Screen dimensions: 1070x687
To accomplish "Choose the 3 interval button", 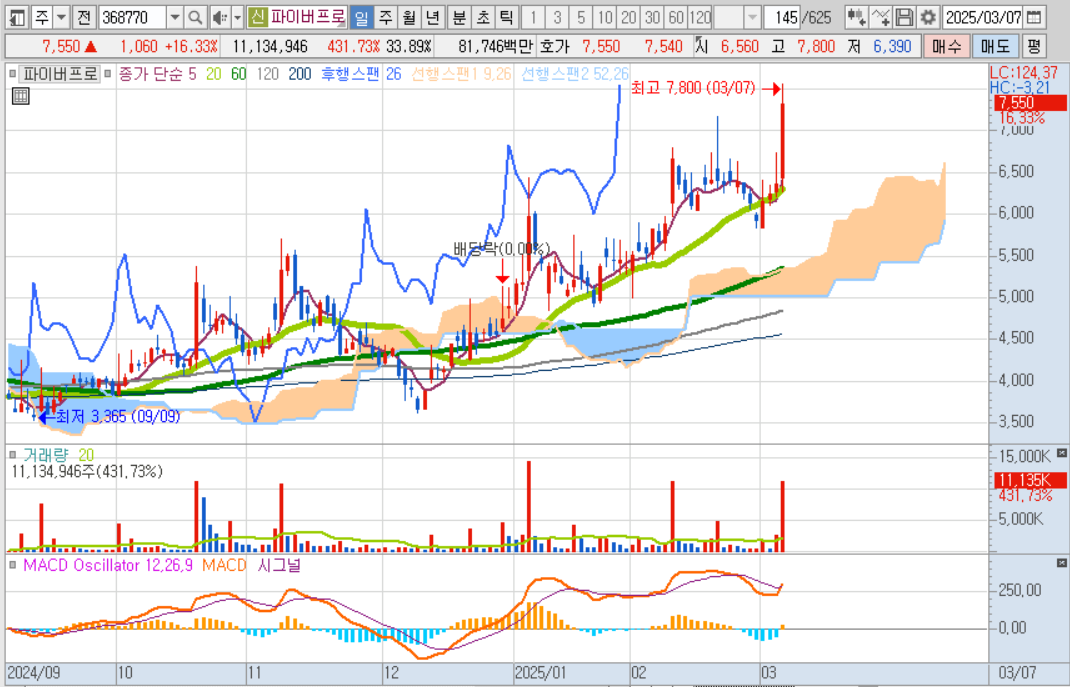I will tap(557, 17).
